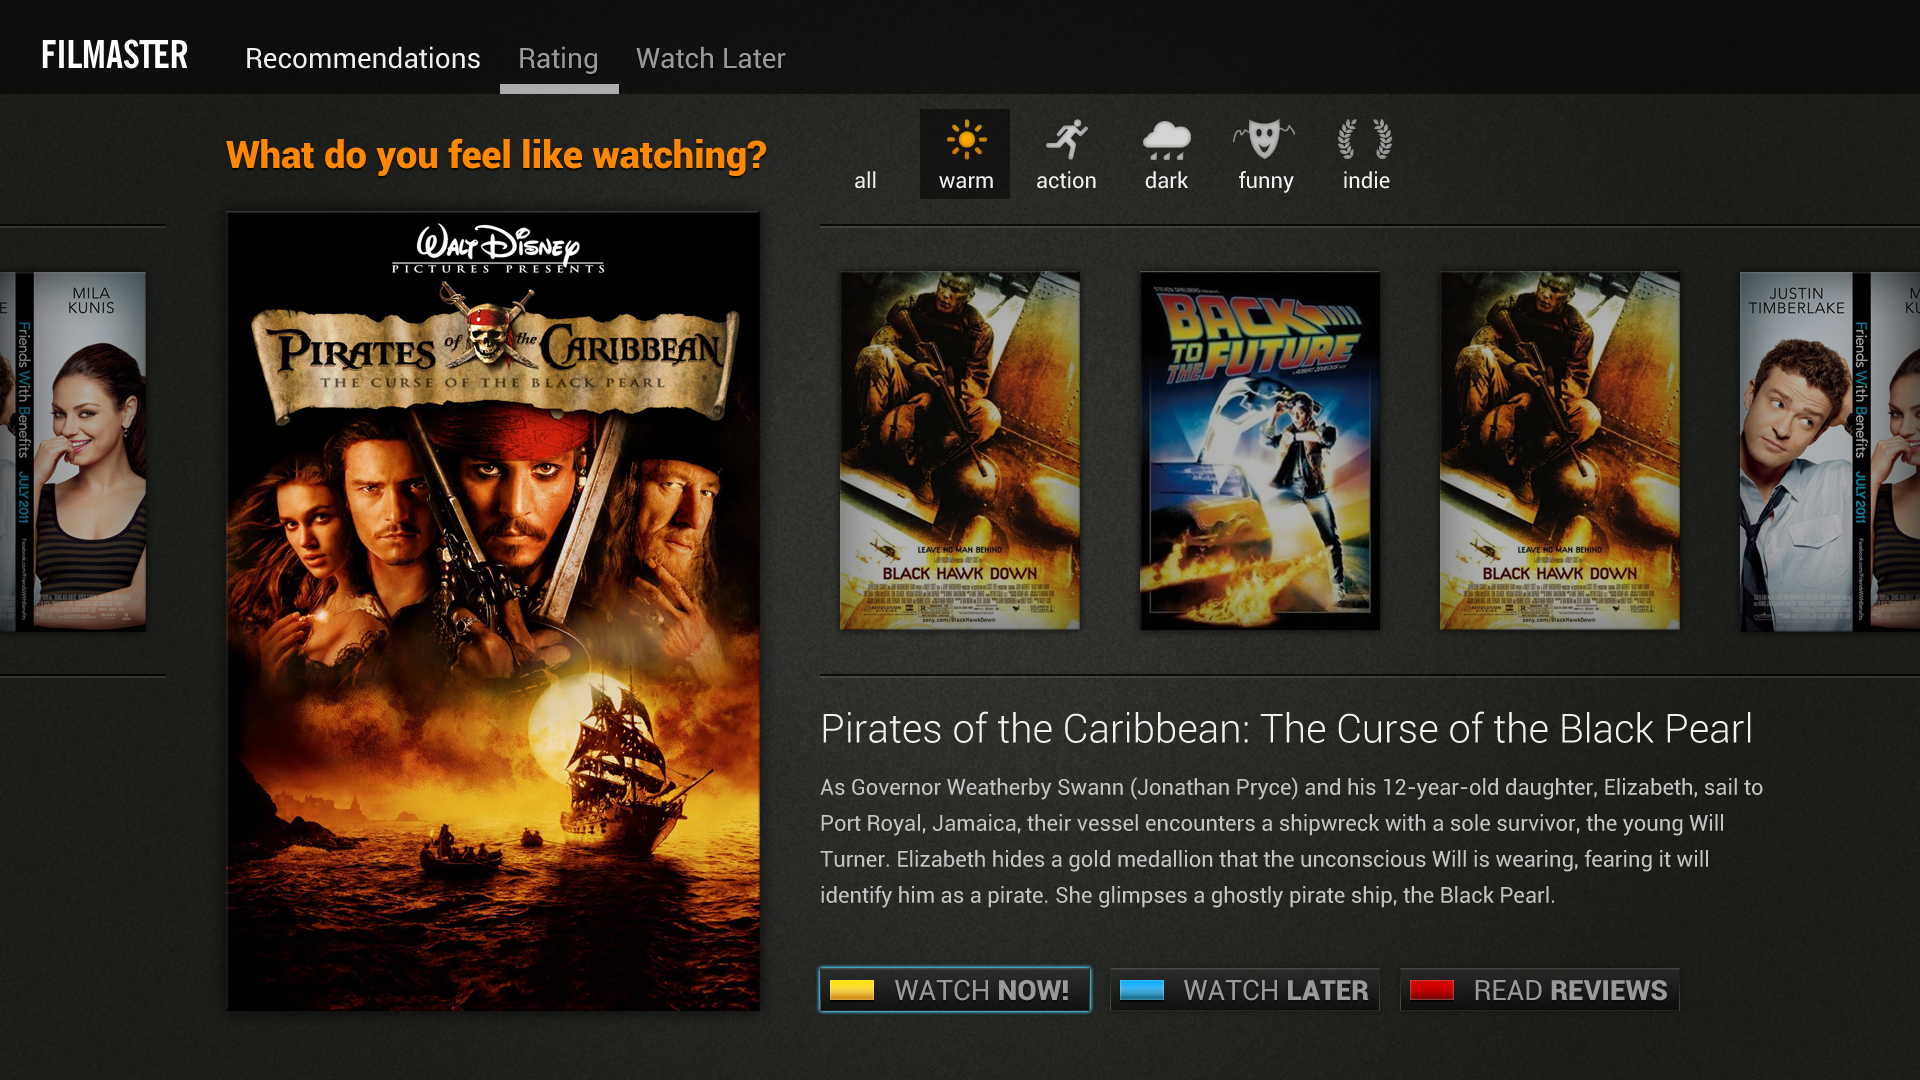1920x1080 pixels.
Task: Click the Pirates of the Caribbean movie title text
Action: (x=1286, y=729)
